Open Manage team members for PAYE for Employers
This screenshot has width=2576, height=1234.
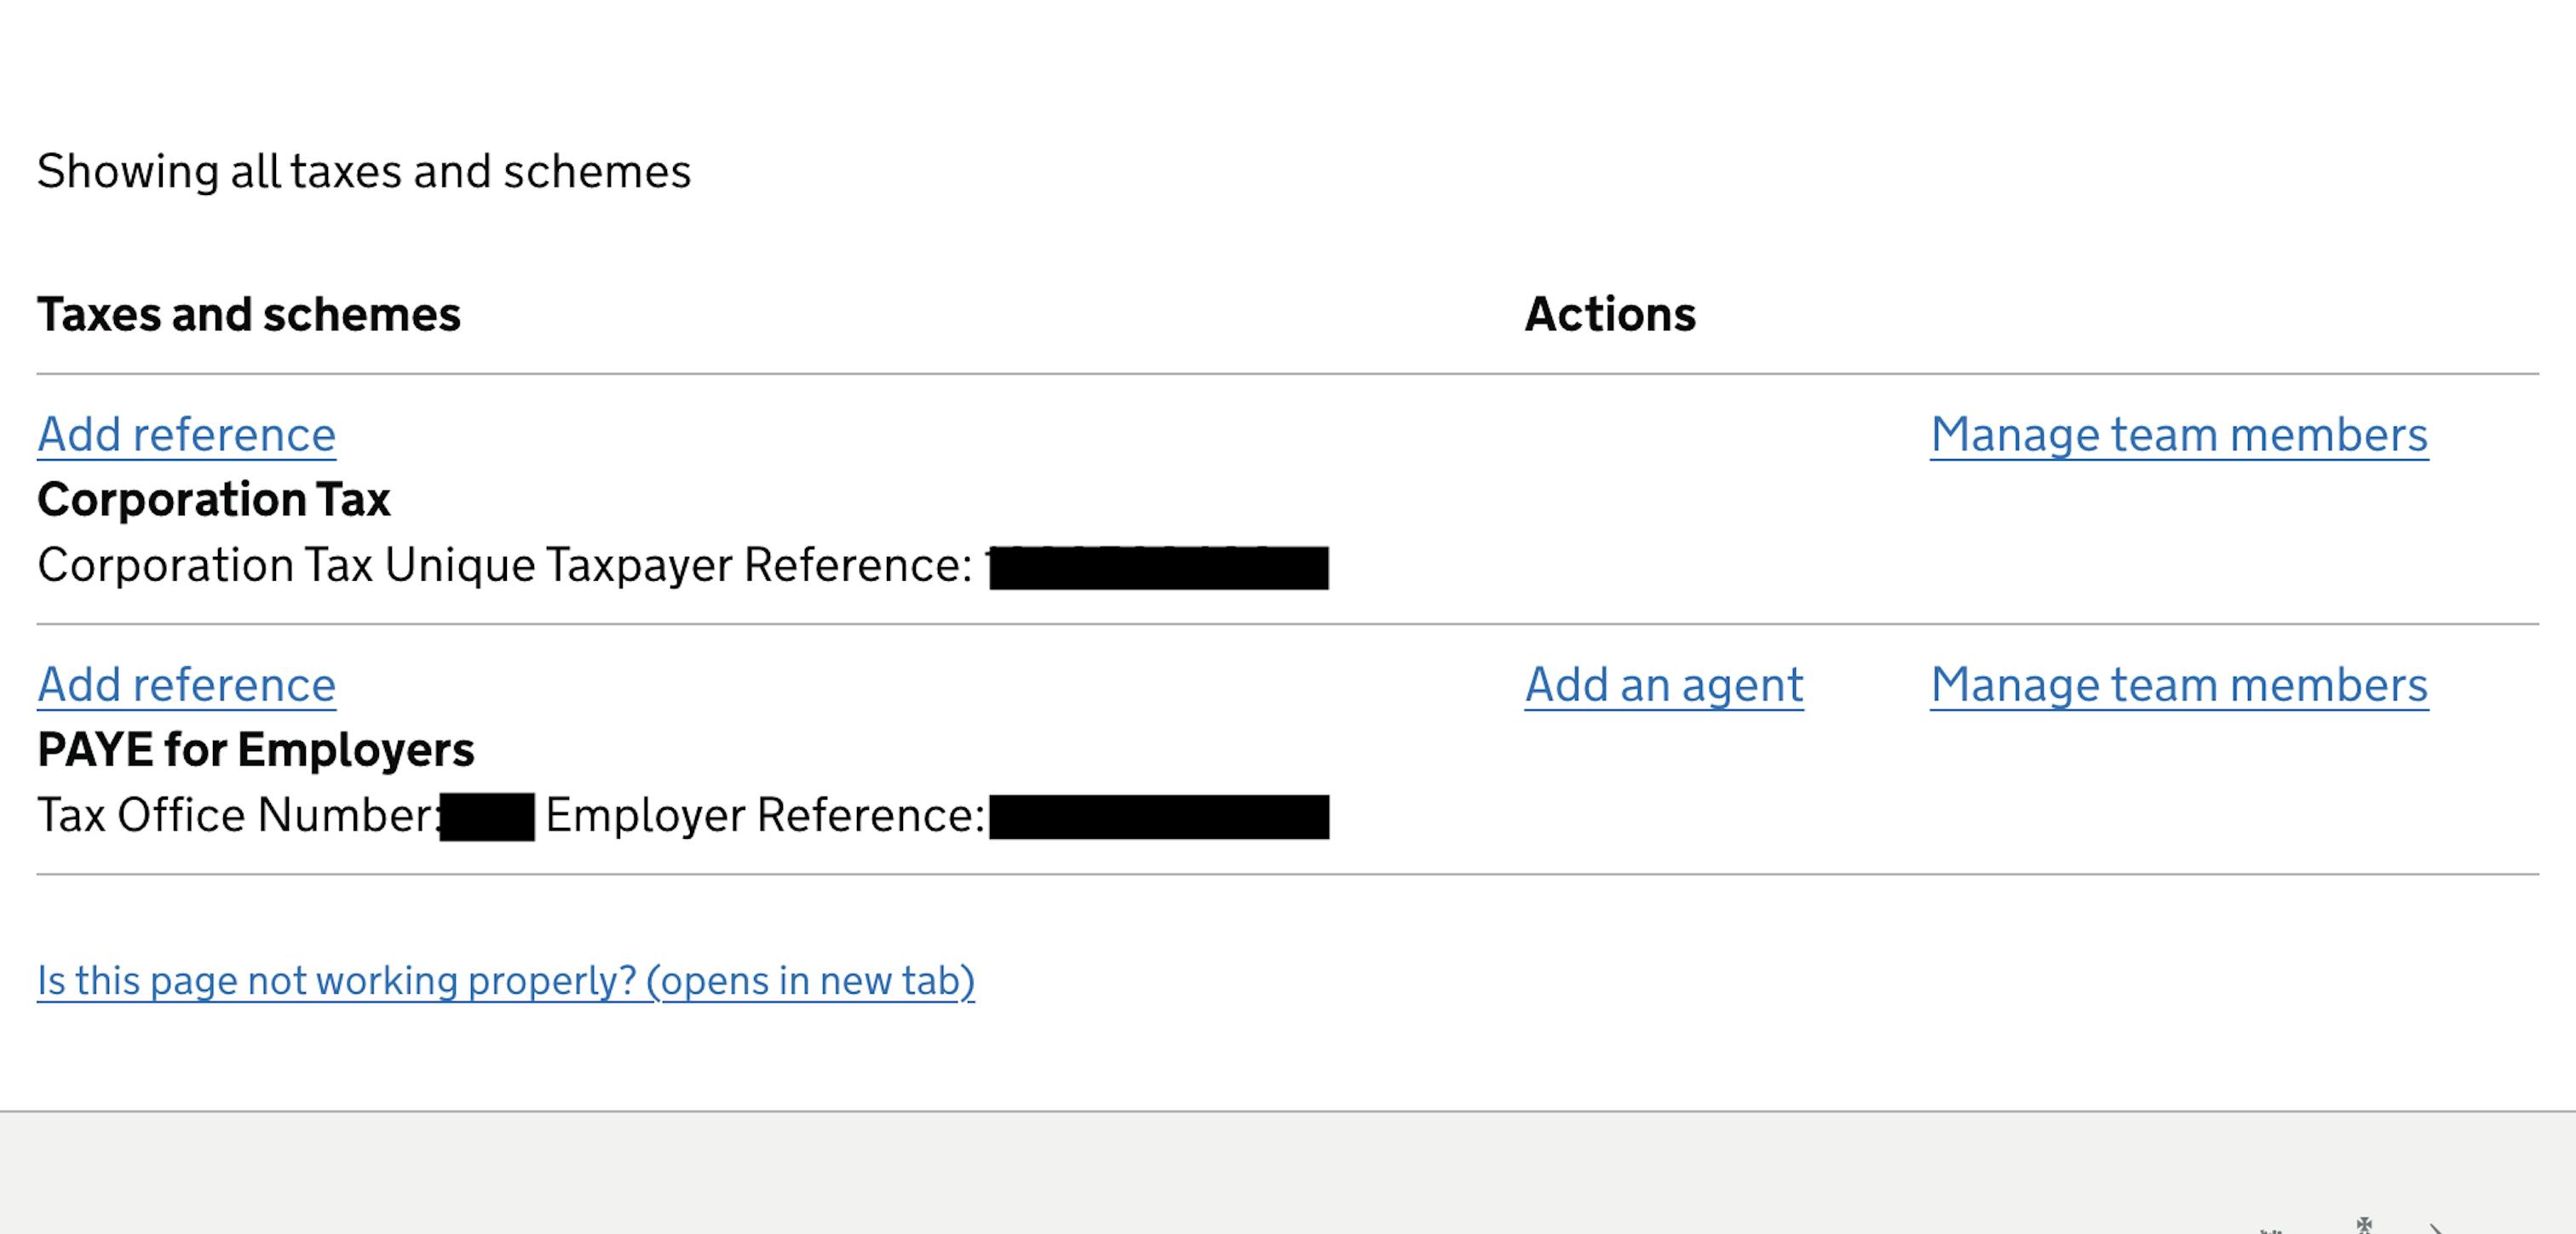pyautogui.click(x=2178, y=685)
